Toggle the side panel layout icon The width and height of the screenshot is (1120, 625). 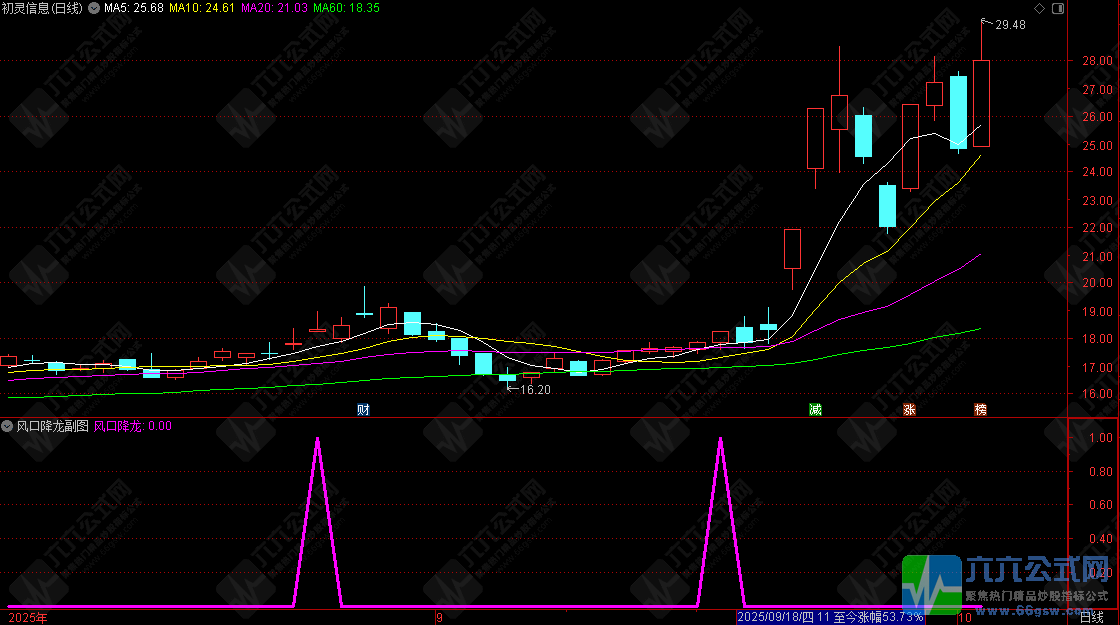[x=1058, y=9]
